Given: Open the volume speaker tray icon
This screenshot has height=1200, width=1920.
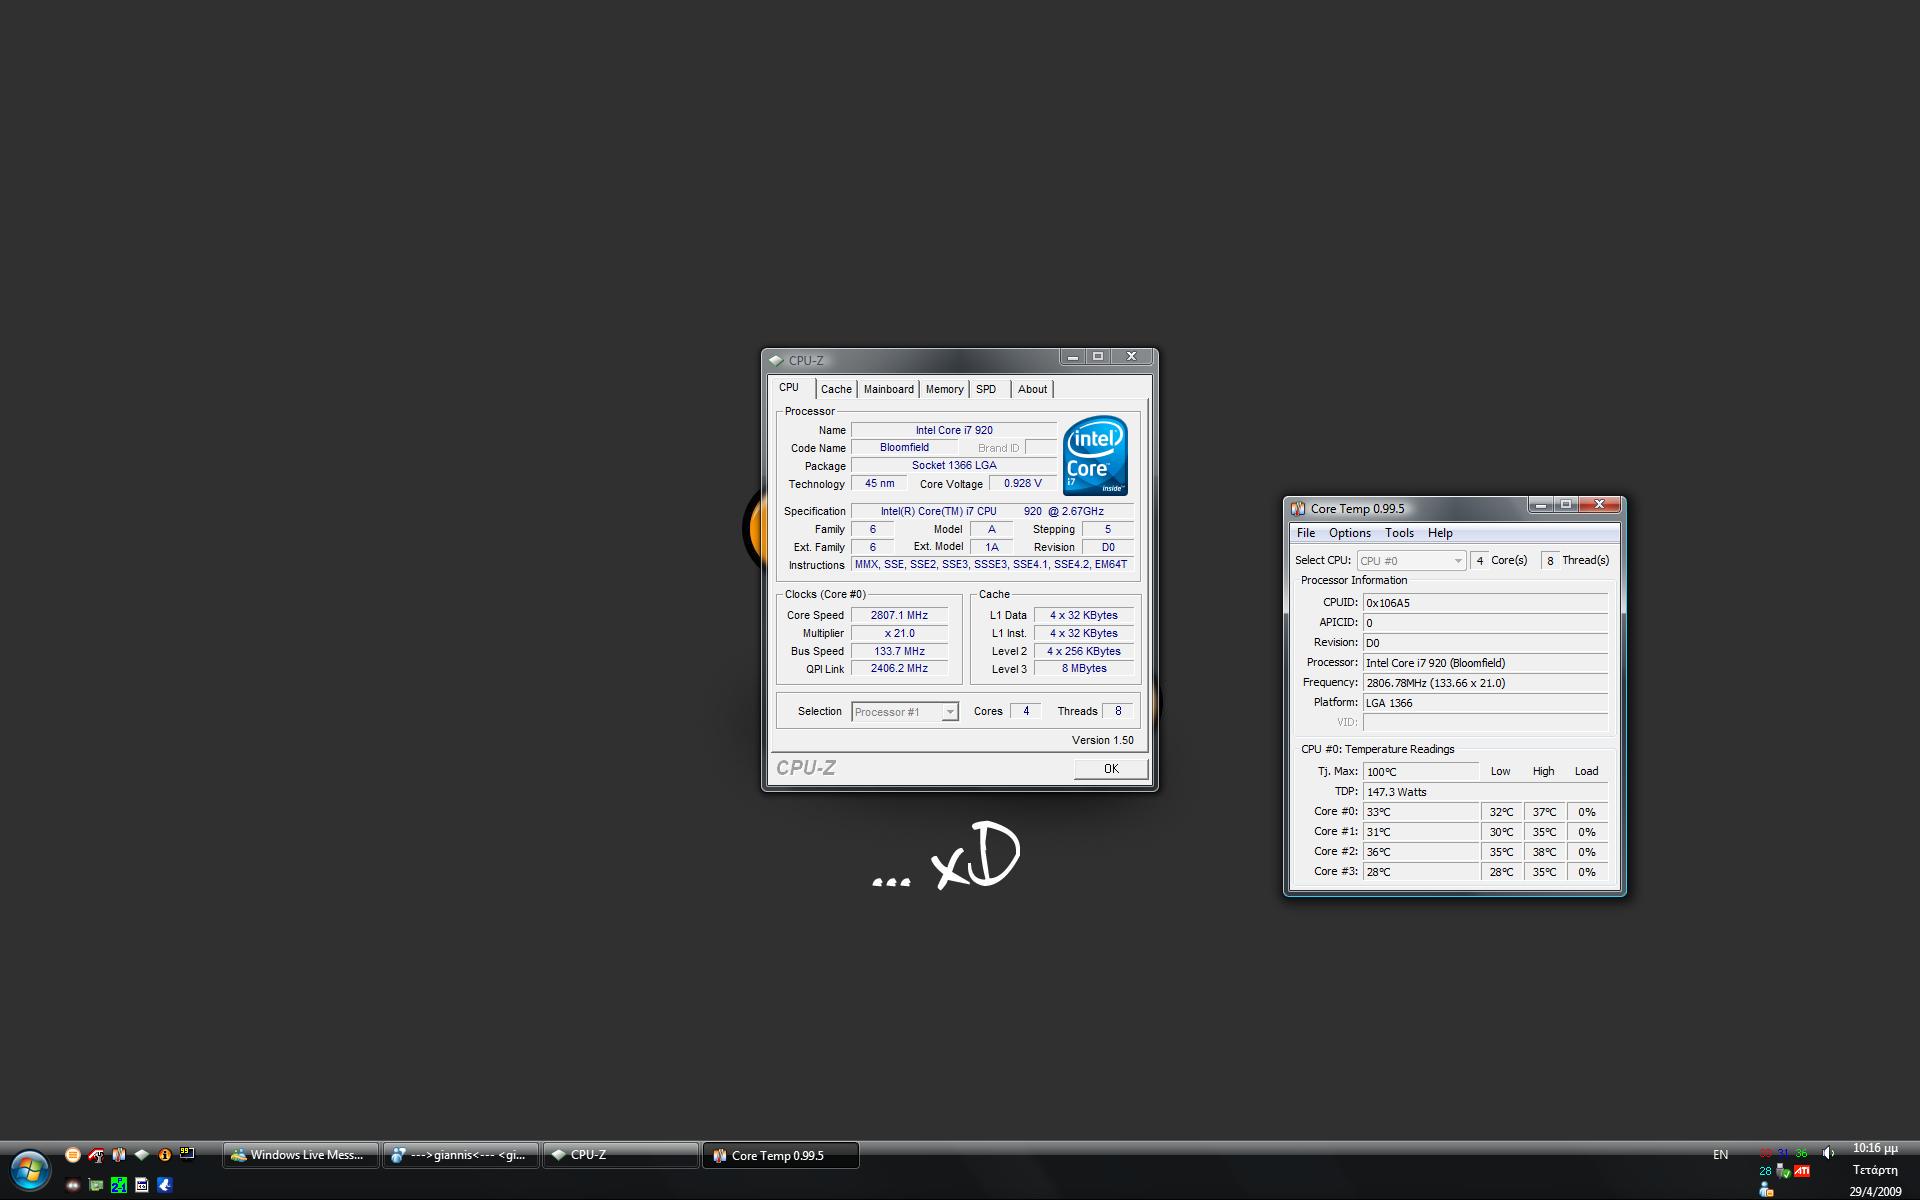Looking at the screenshot, I should (1828, 1153).
